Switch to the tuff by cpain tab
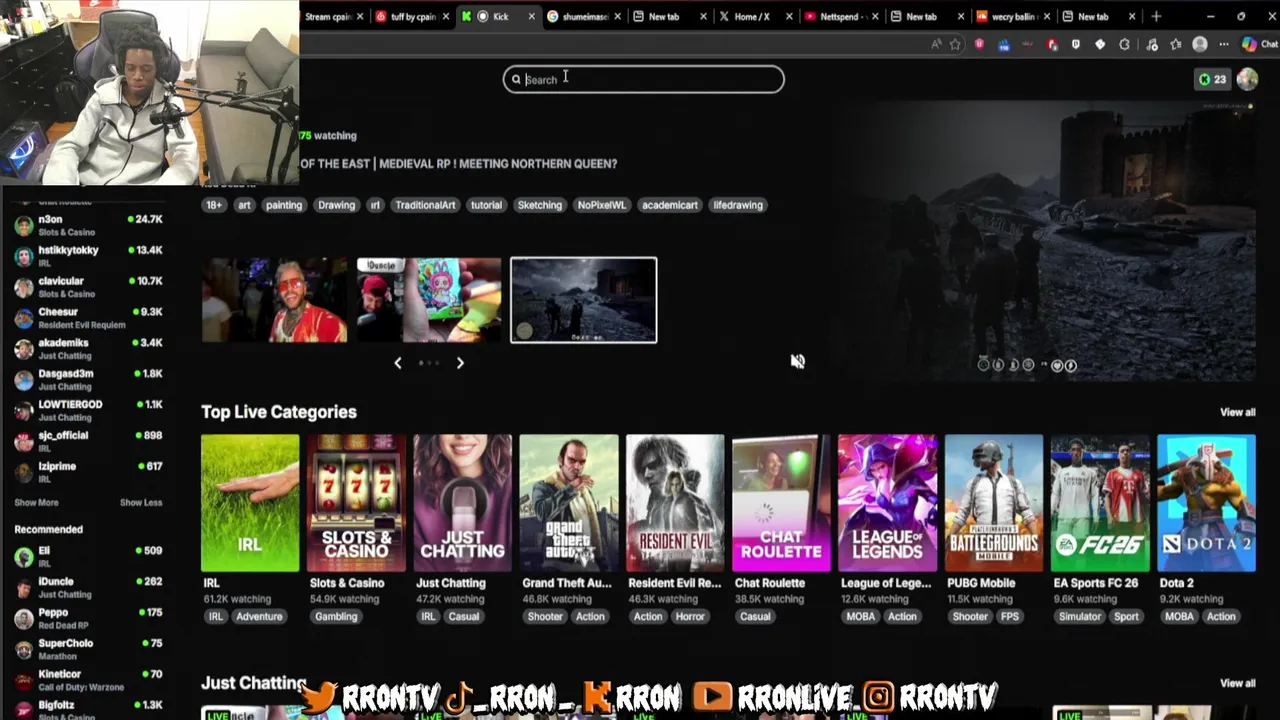 click(411, 16)
